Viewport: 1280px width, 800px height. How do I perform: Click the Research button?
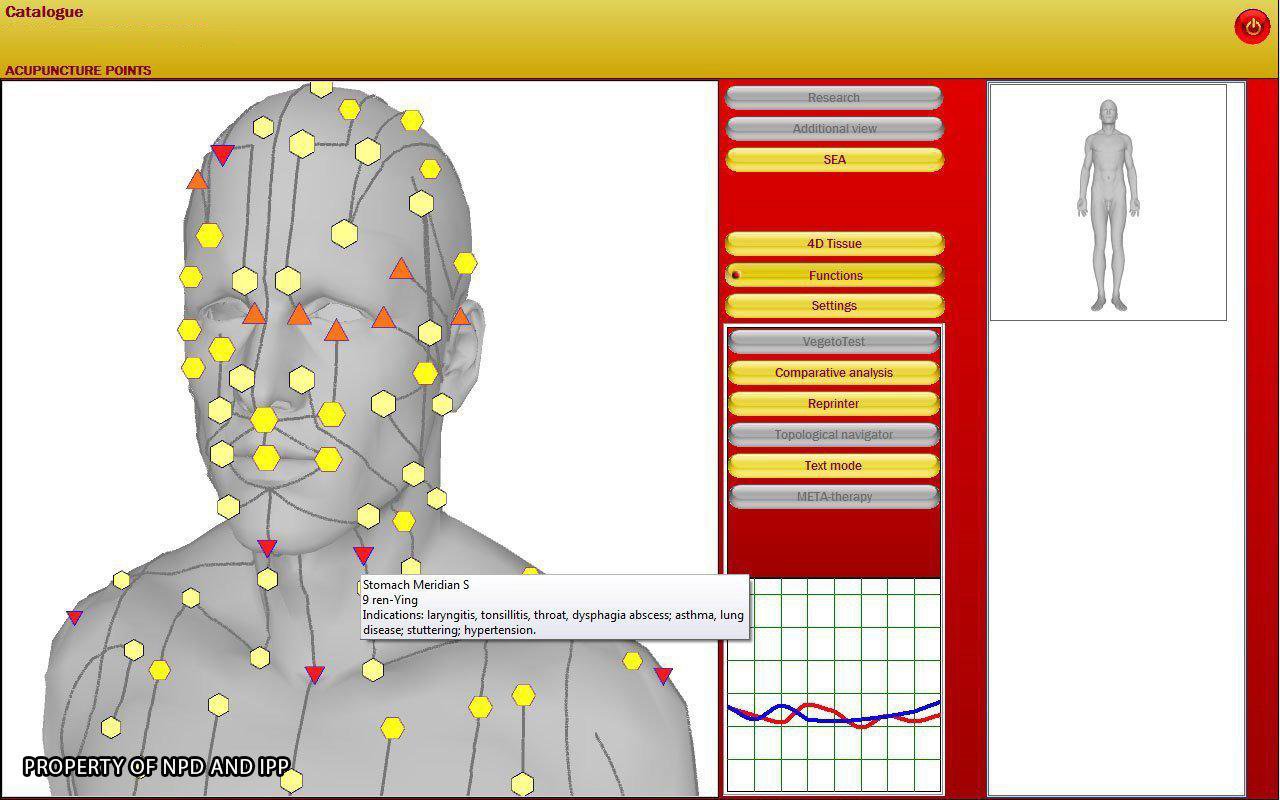coord(833,97)
